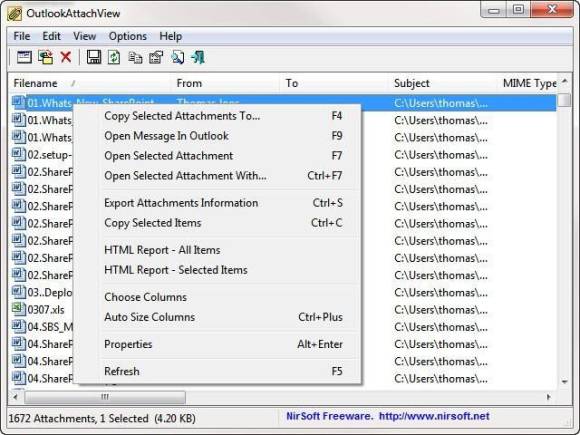Click the horizontal scrollbar thumb
Image resolution: width=580 pixels, height=435 pixels.
pyautogui.click(x=105, y=397)
